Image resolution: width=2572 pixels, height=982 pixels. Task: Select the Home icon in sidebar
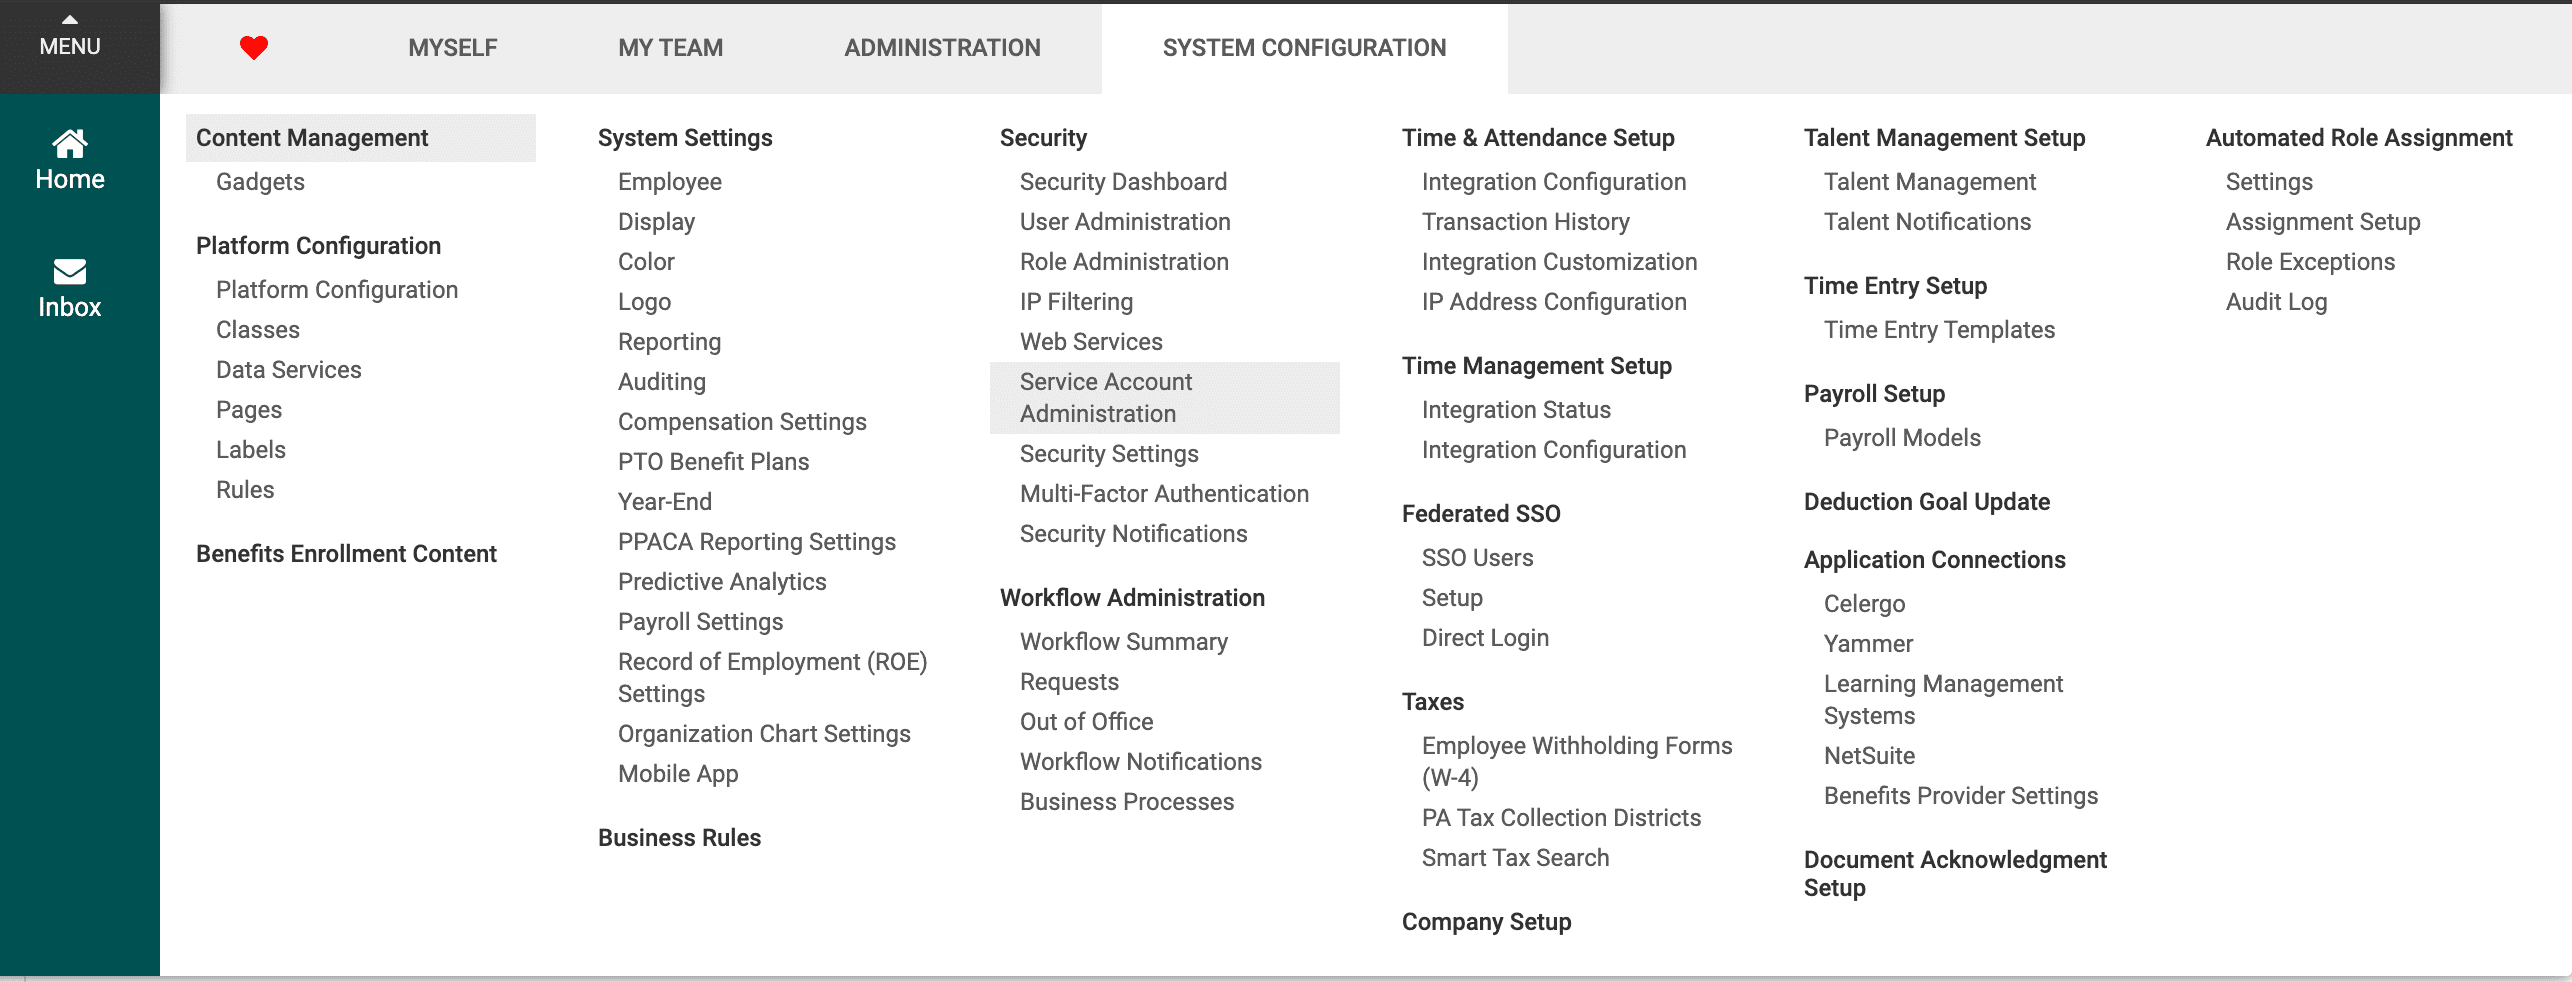[69, 160]
